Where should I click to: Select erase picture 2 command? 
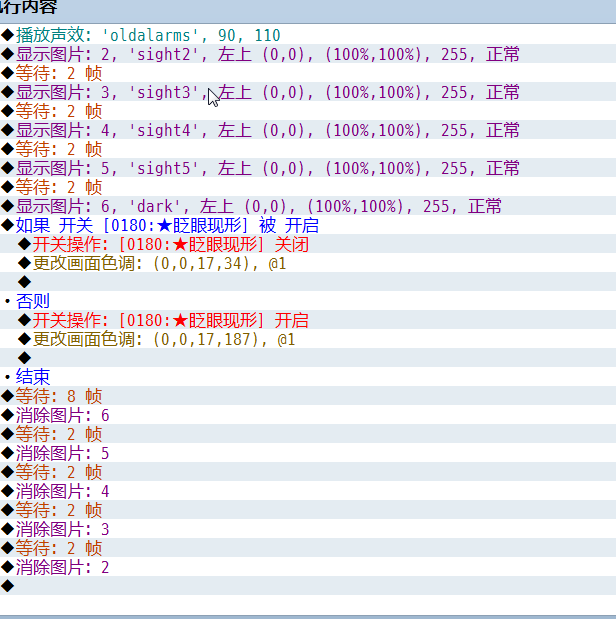coord(308,567)
